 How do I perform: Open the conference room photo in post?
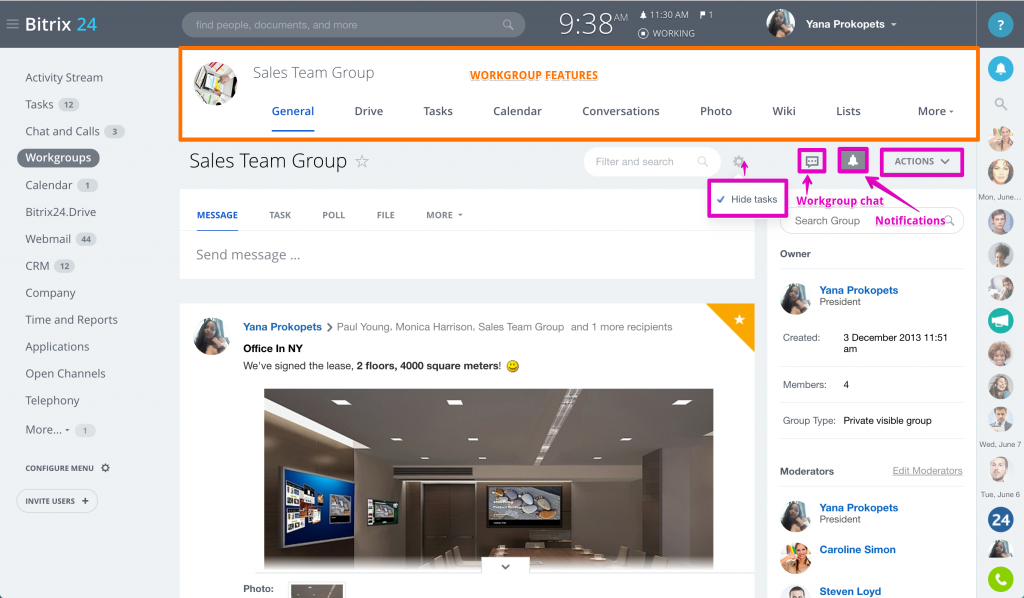pyautogui.click(x=488, y=479)
